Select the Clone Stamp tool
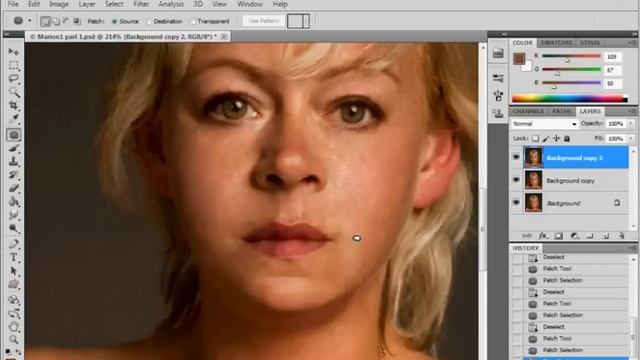The width and height of the screenshot is (640, 360). (x=13, y=162)
